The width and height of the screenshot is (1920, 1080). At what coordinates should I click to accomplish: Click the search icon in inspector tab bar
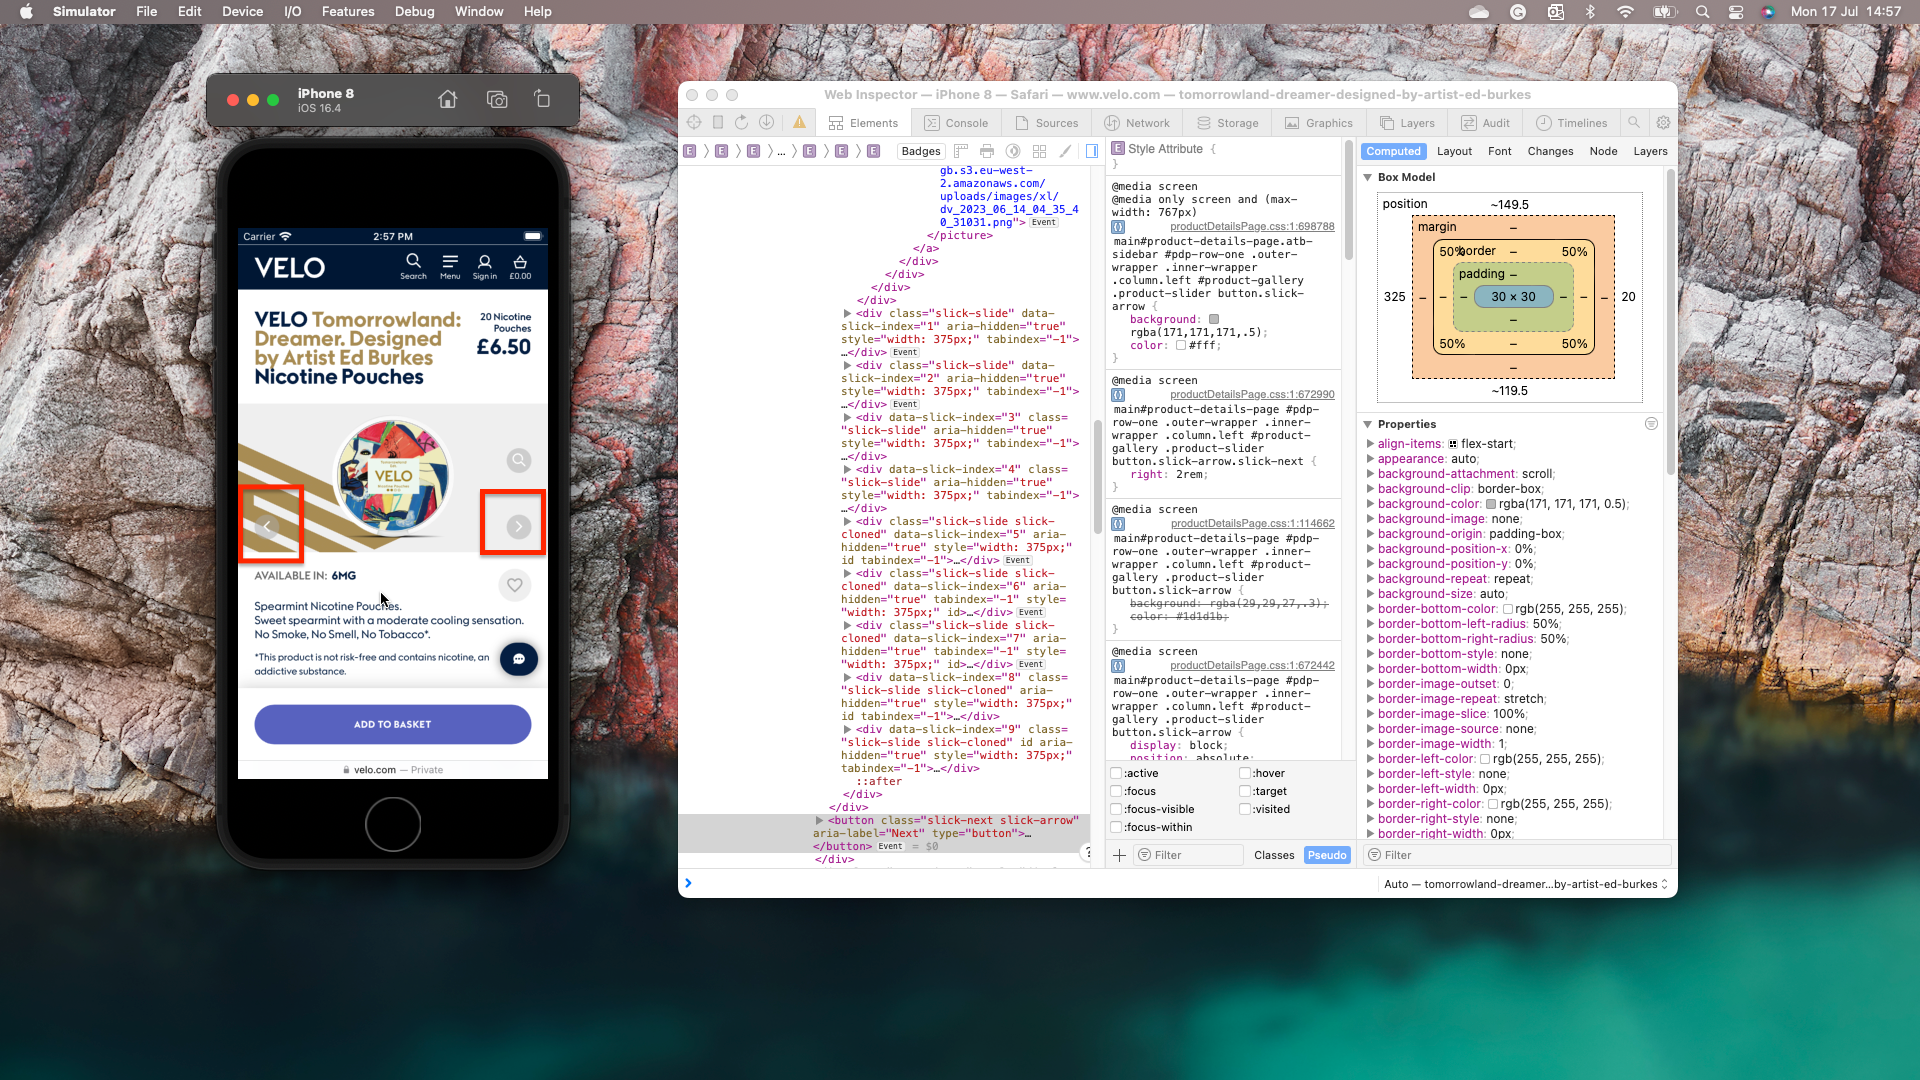pyautogui.click(x=1634, y=123)
